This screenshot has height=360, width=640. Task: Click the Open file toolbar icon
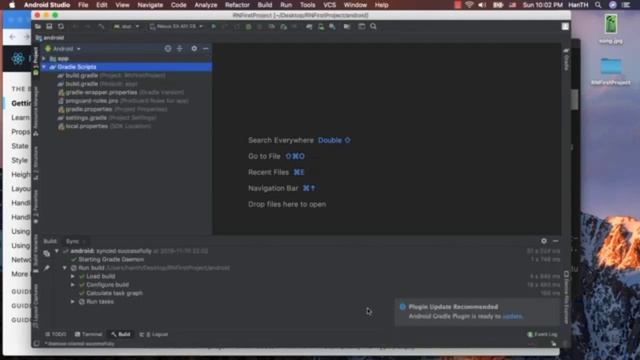pyautogui.click(x=38, y=27)
